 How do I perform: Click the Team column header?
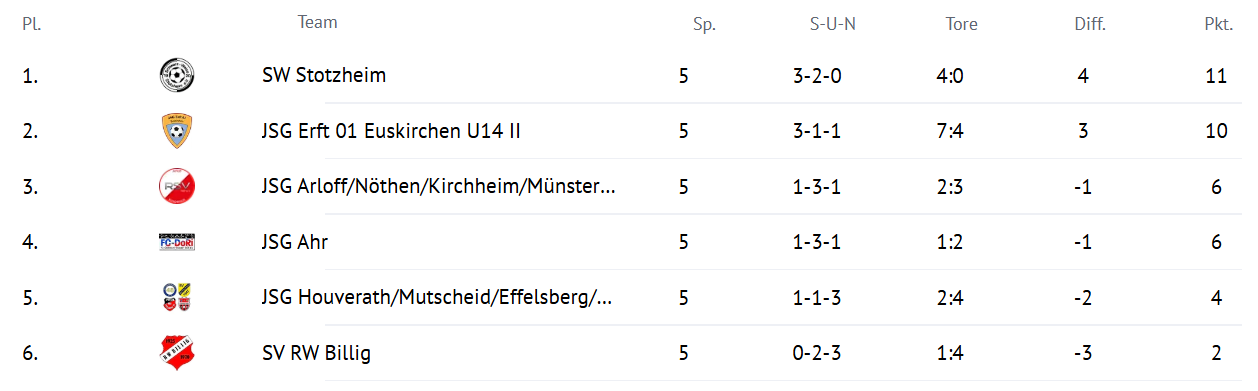coord(318,22)
